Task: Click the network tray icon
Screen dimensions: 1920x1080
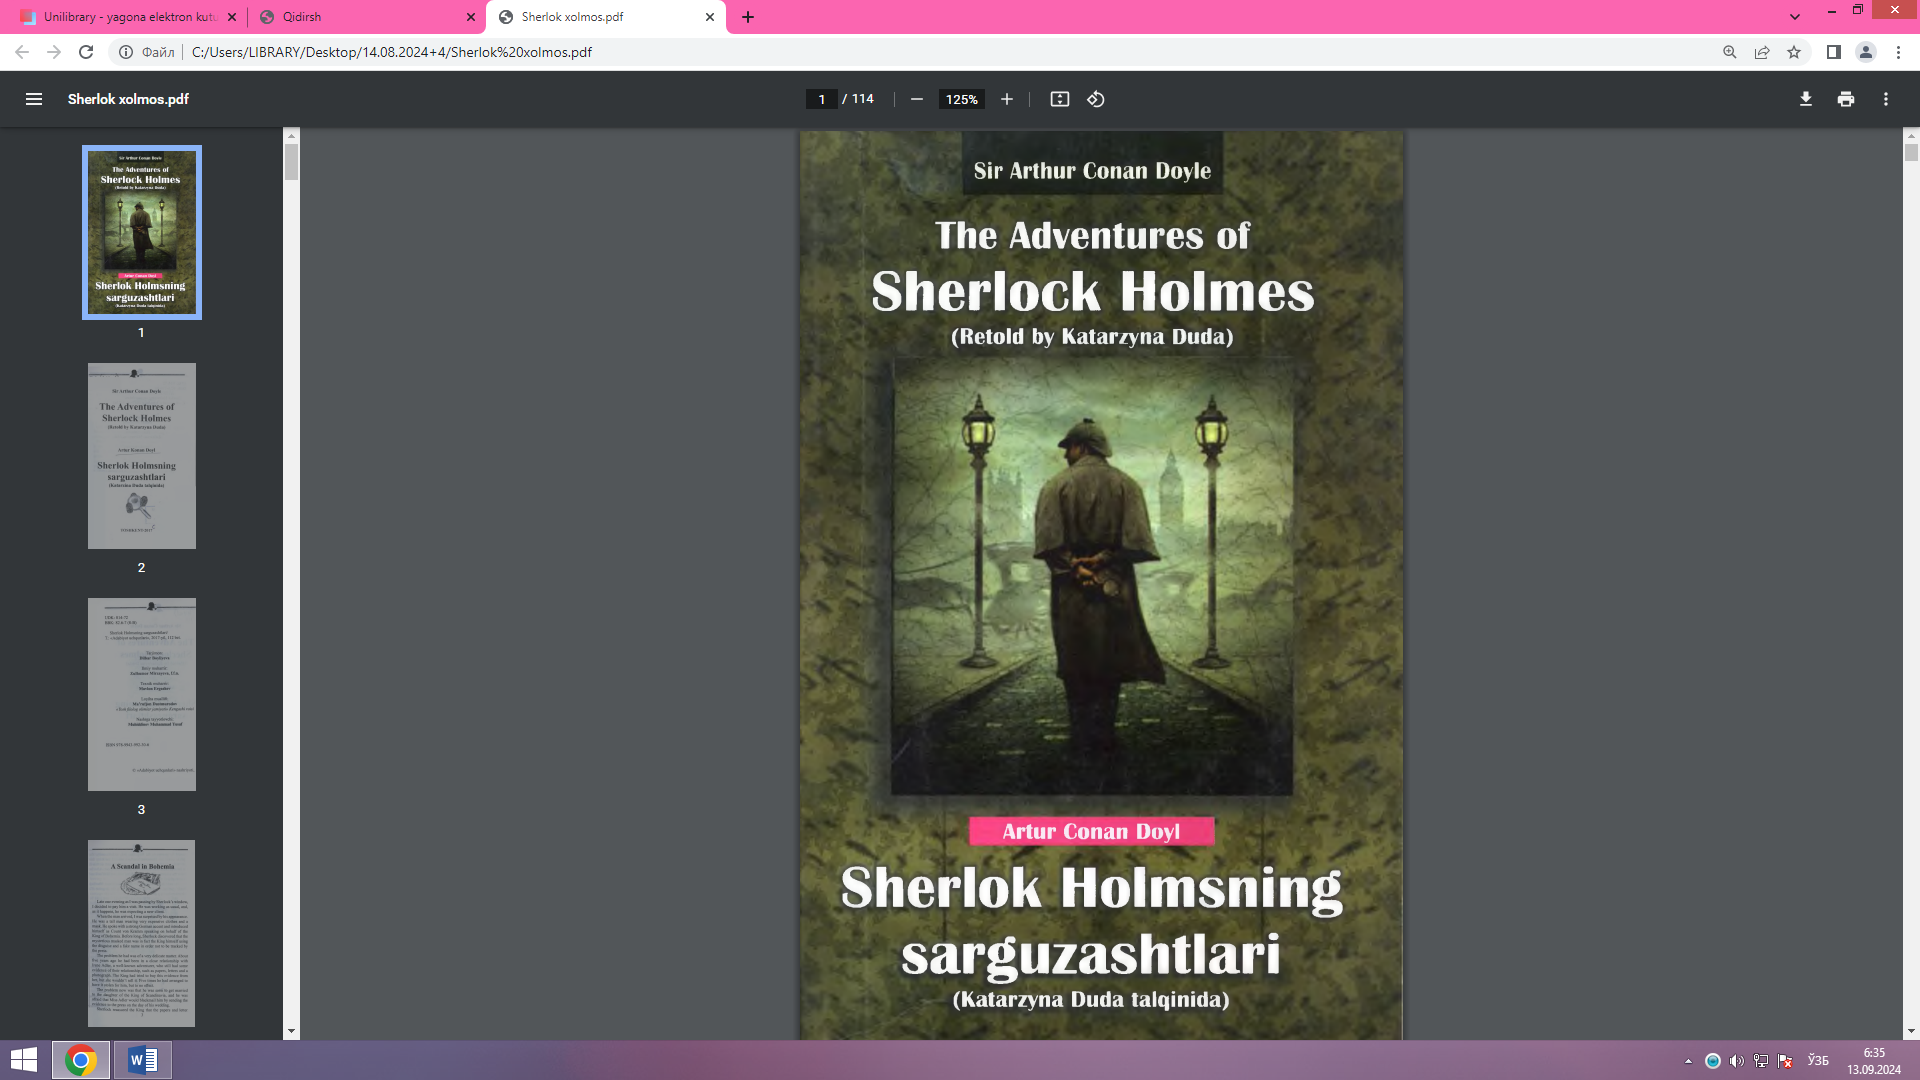Action: [x=1761, y=1061]
